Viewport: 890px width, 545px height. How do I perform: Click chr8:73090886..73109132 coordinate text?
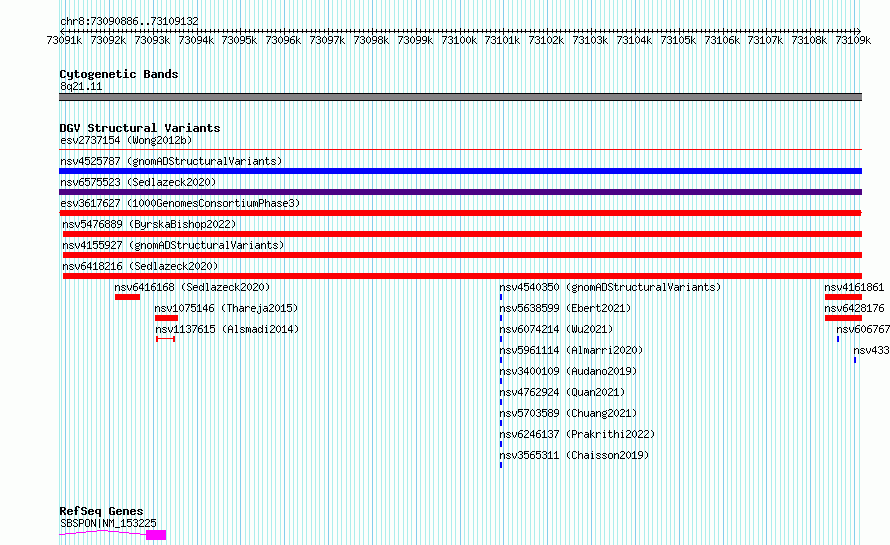tap(129, 22)
